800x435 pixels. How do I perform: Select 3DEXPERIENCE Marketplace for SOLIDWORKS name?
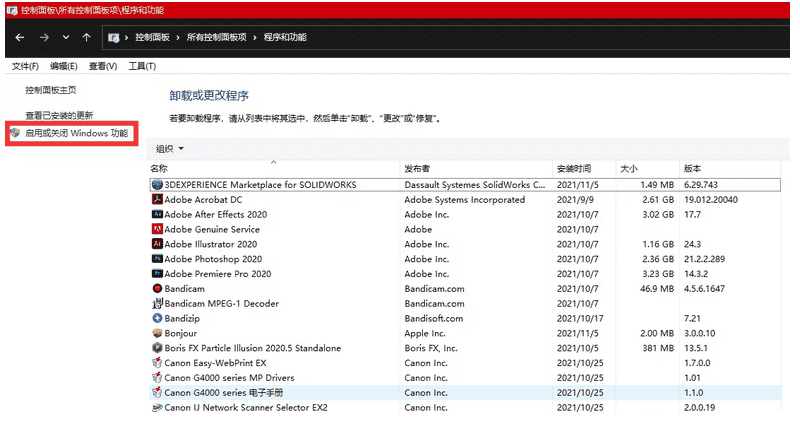point(260,185)
